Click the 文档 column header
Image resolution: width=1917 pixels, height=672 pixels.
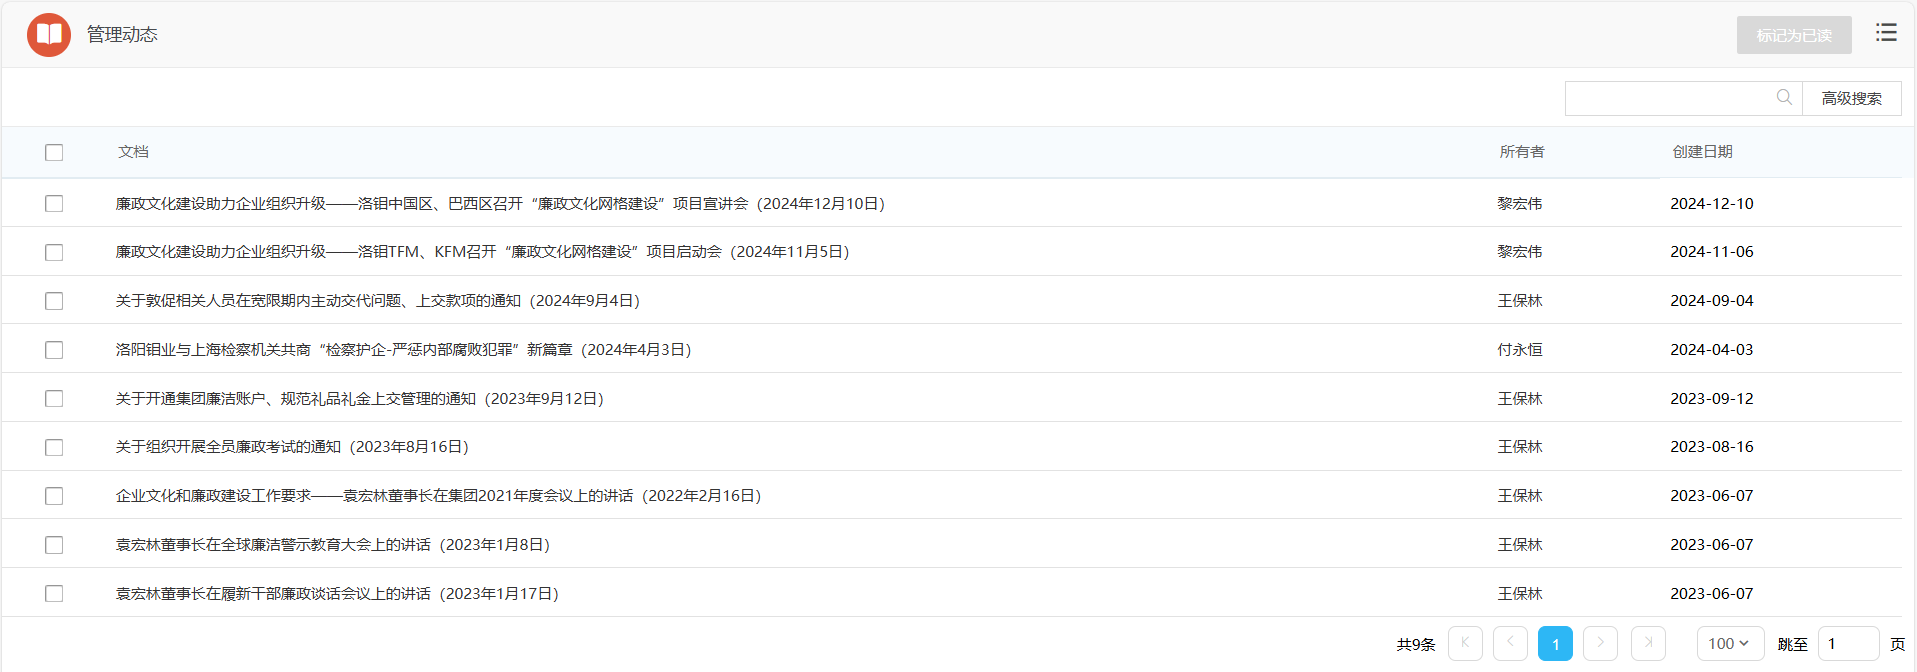coord(133,152)
